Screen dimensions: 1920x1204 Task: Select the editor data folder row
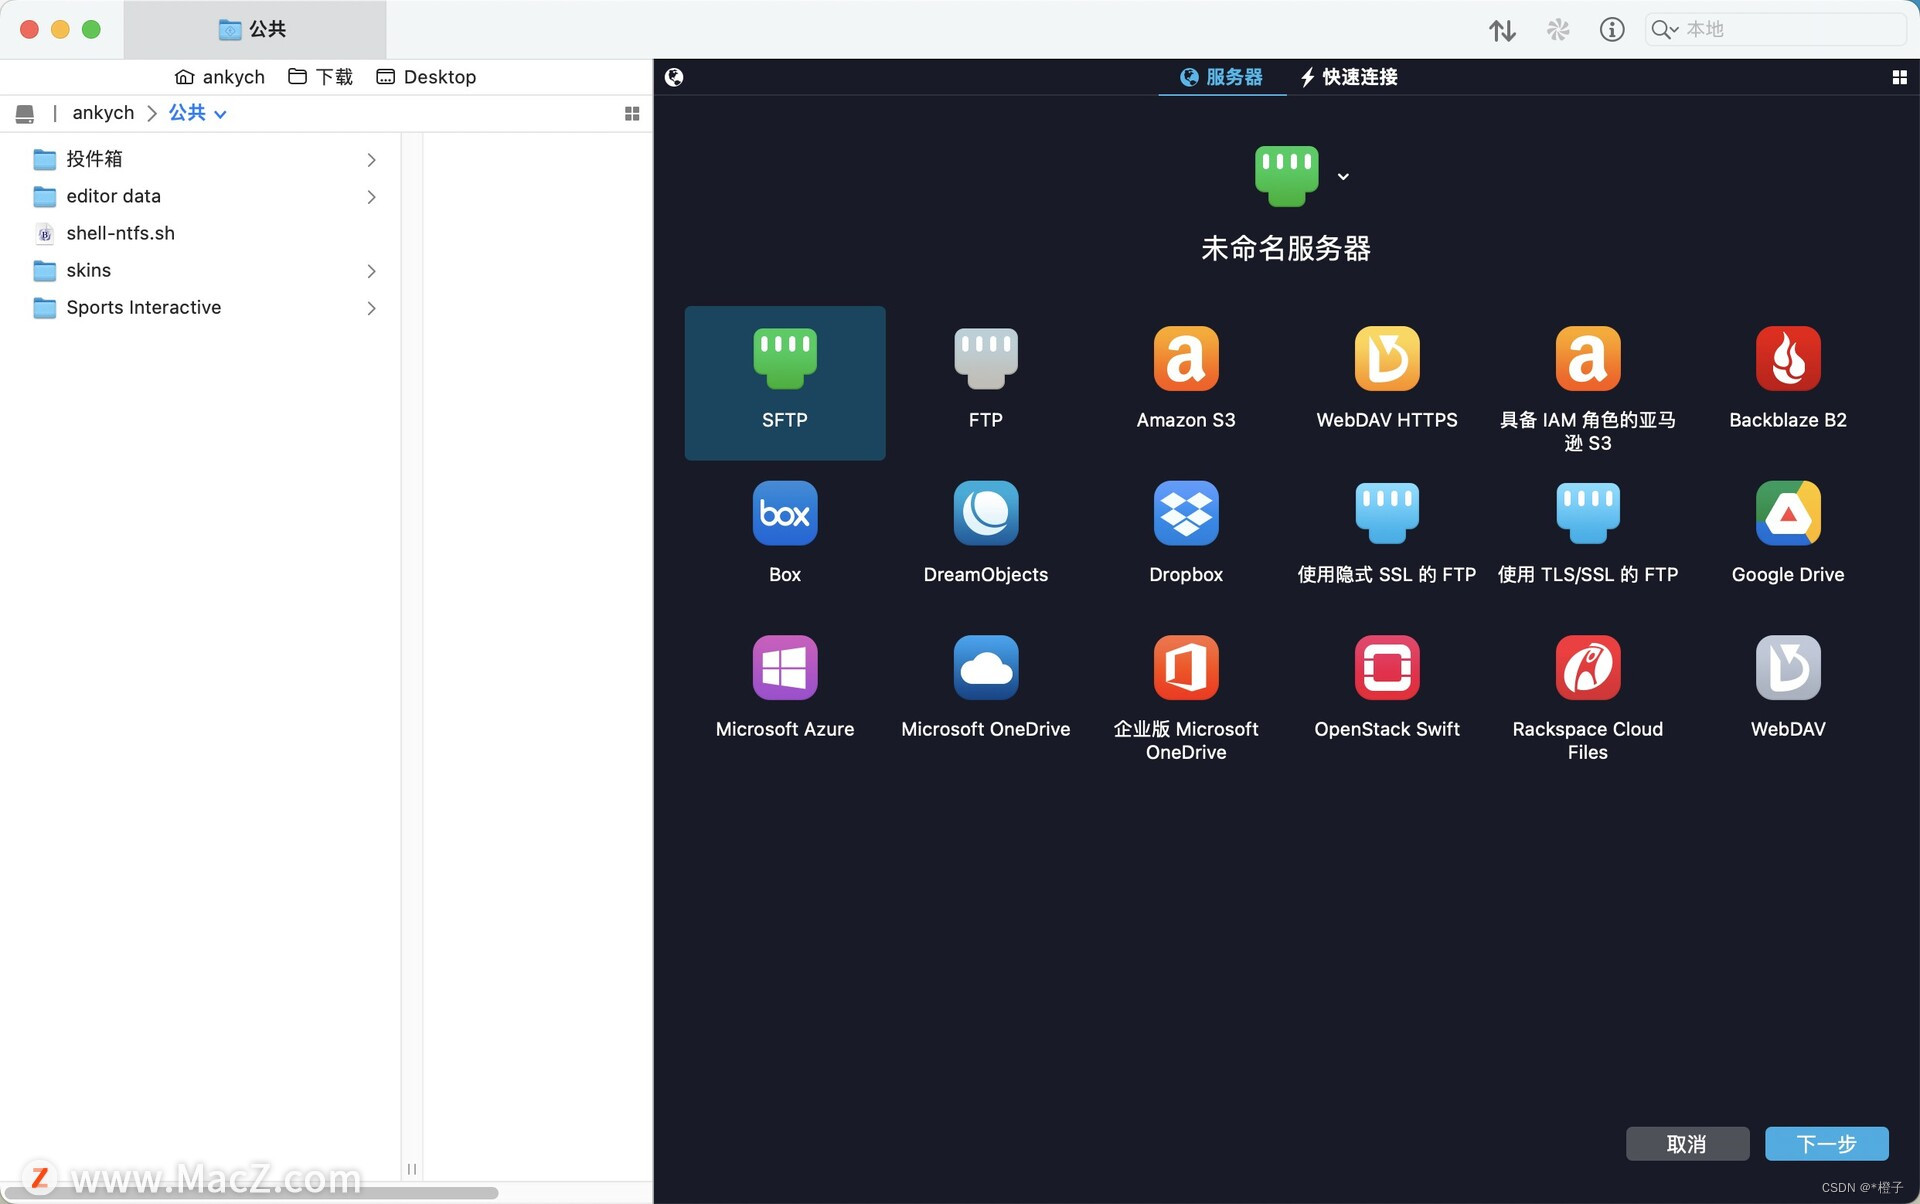tap(201, 196)
